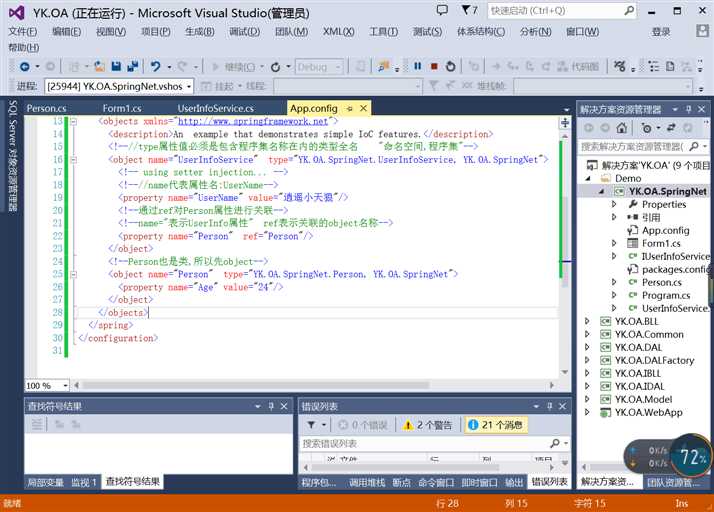The width and height of the screenshot is (714, 512).
Task: Switch to the UserInfoService.cs tab
Action: pyautogui.click(x=215, y=108)
